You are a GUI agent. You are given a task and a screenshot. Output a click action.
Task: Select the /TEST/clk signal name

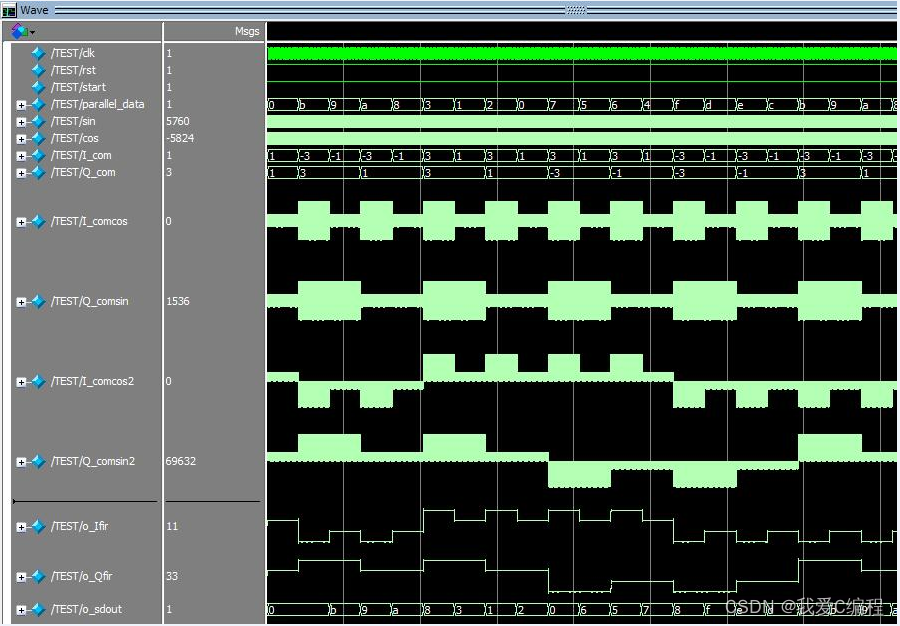pos(73,53)
